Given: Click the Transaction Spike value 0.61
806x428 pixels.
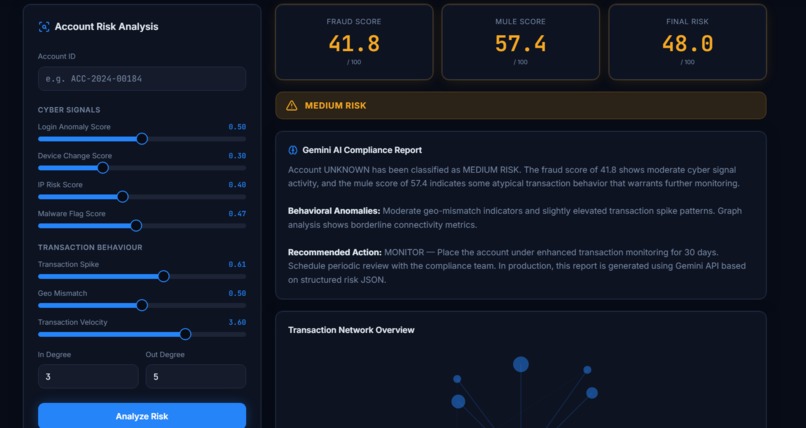Looking at the screenshot, I should [x=237, y=264].
